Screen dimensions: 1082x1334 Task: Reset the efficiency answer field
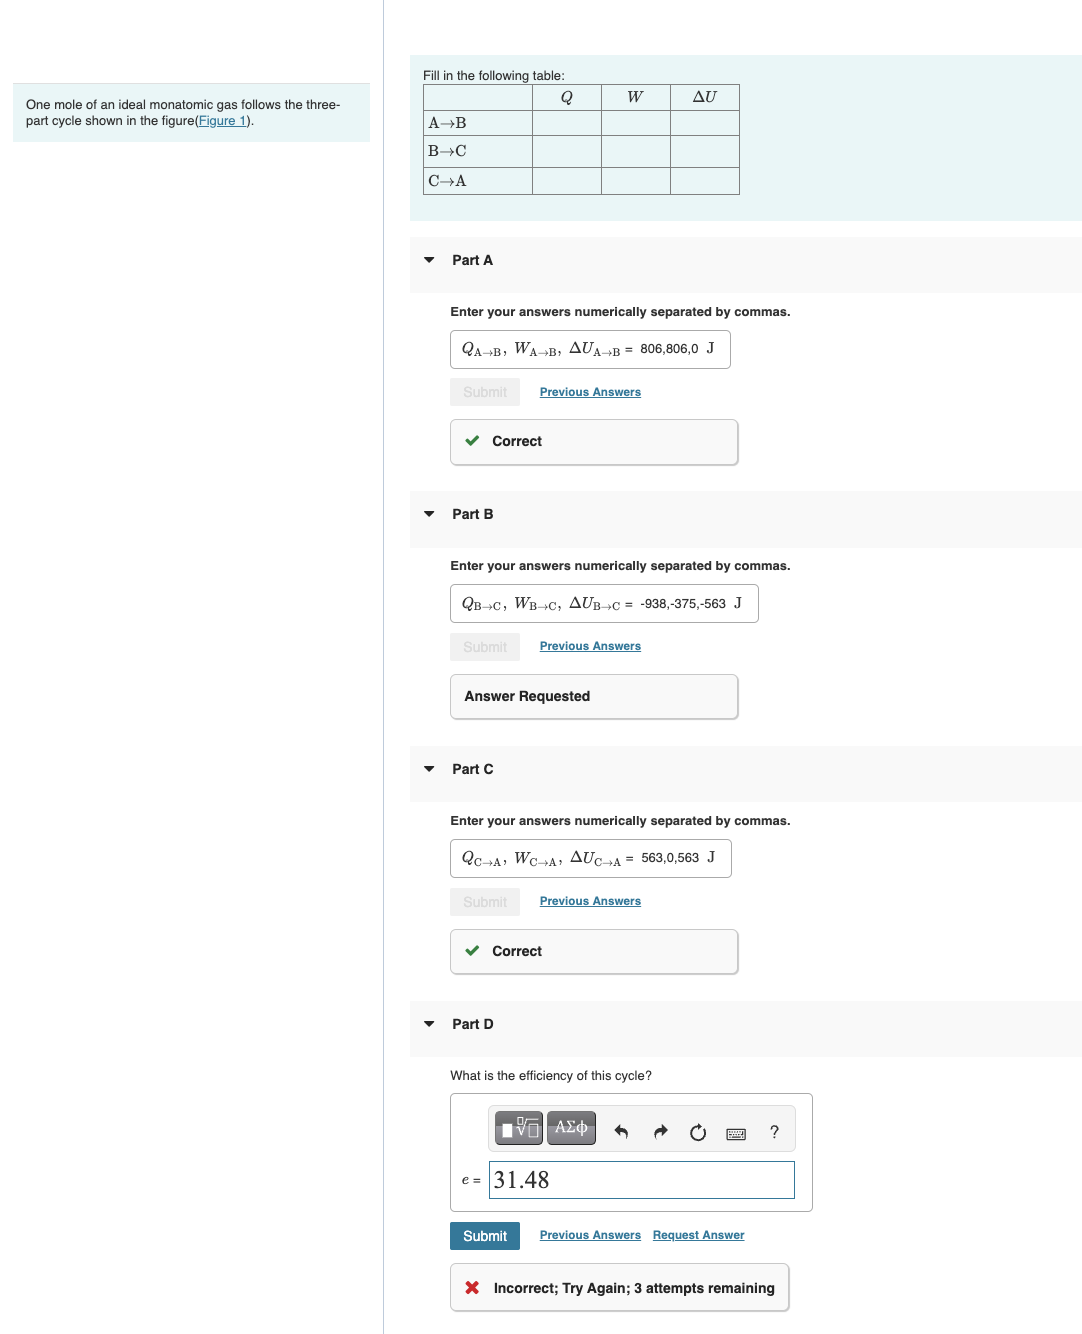pos(697,1131)
